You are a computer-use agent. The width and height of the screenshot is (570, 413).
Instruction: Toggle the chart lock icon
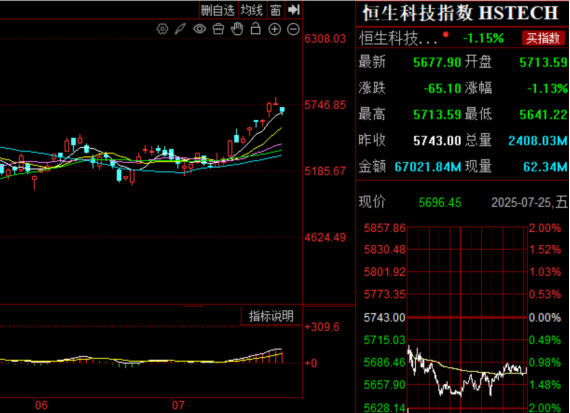(256, 28)
